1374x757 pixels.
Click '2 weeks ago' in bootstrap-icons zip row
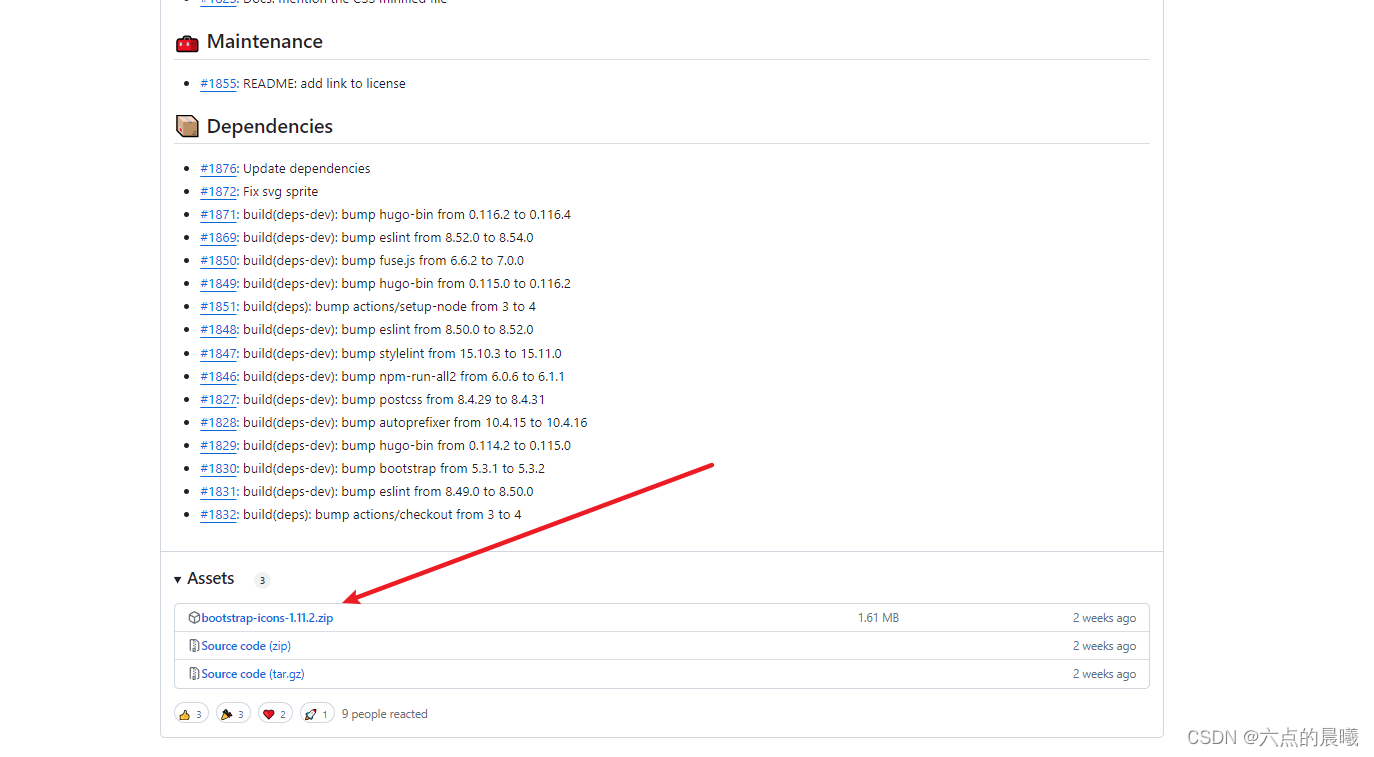pos(1104,618)
